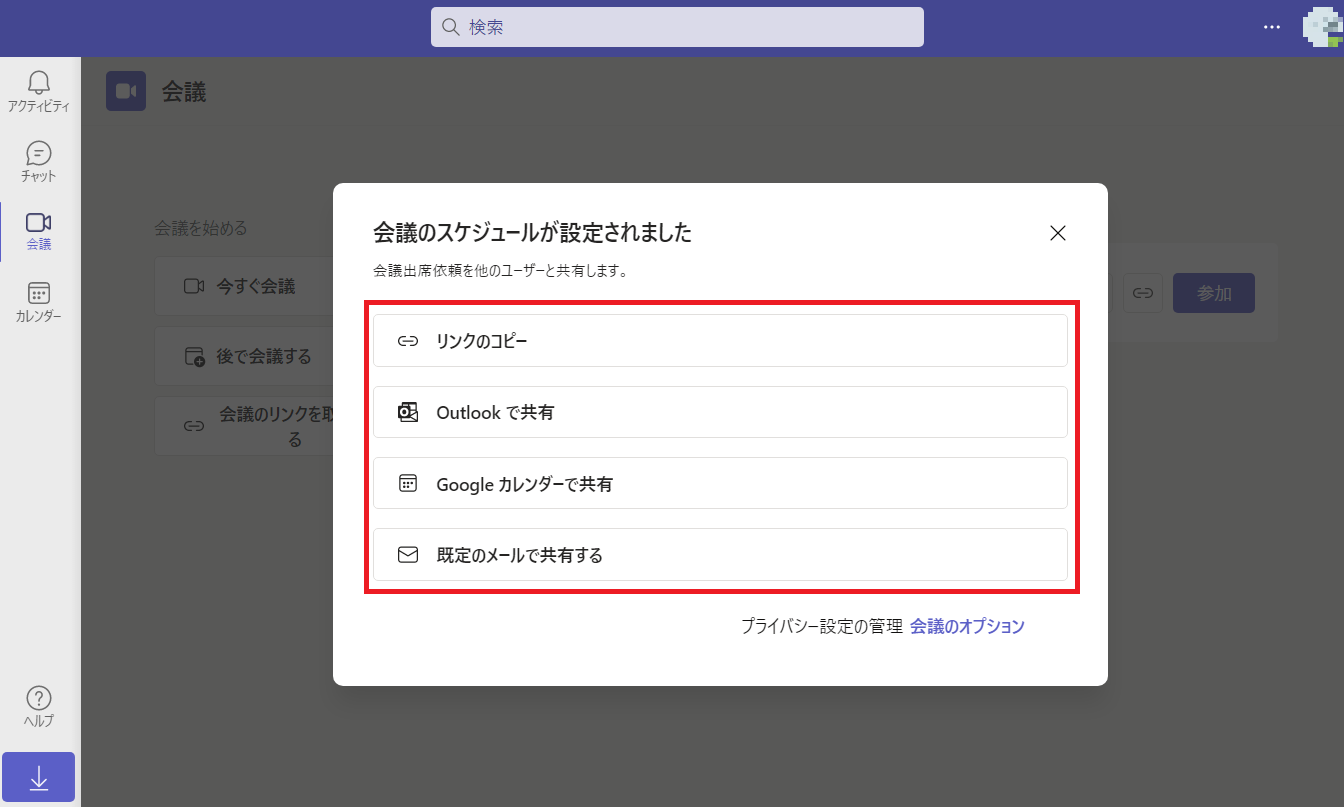The height and width of the screenshot is (807, 1344).
Task: Click into the 検索 search field
Action: [677, 27]
